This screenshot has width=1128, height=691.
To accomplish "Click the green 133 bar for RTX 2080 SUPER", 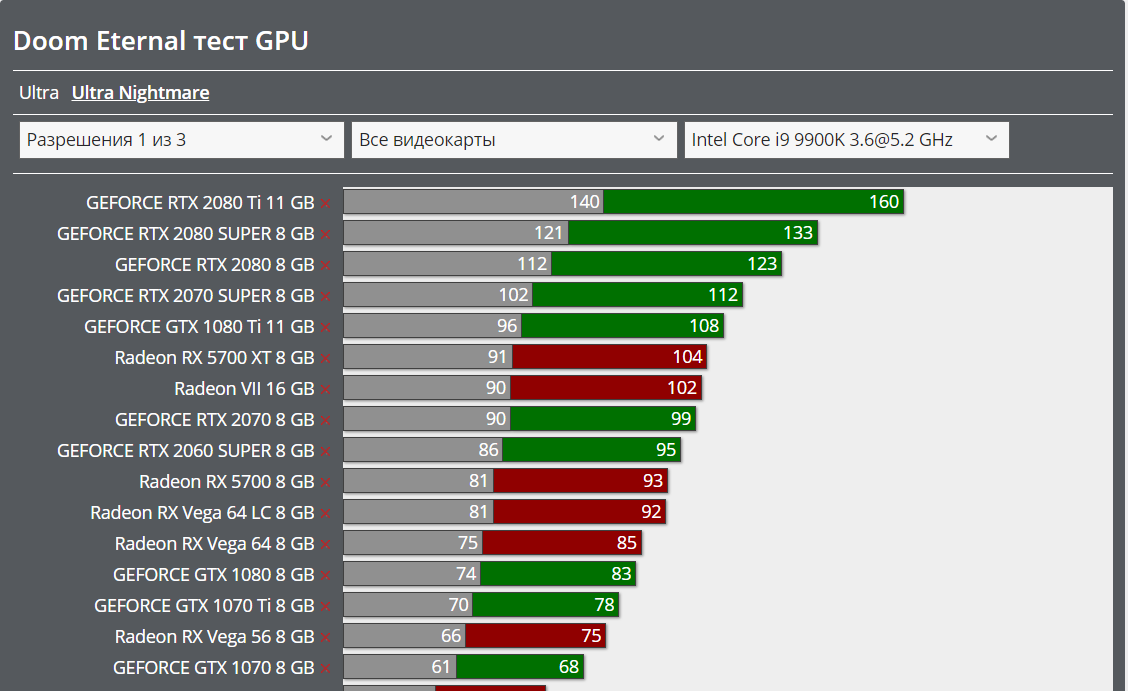I will coord(693,233).
